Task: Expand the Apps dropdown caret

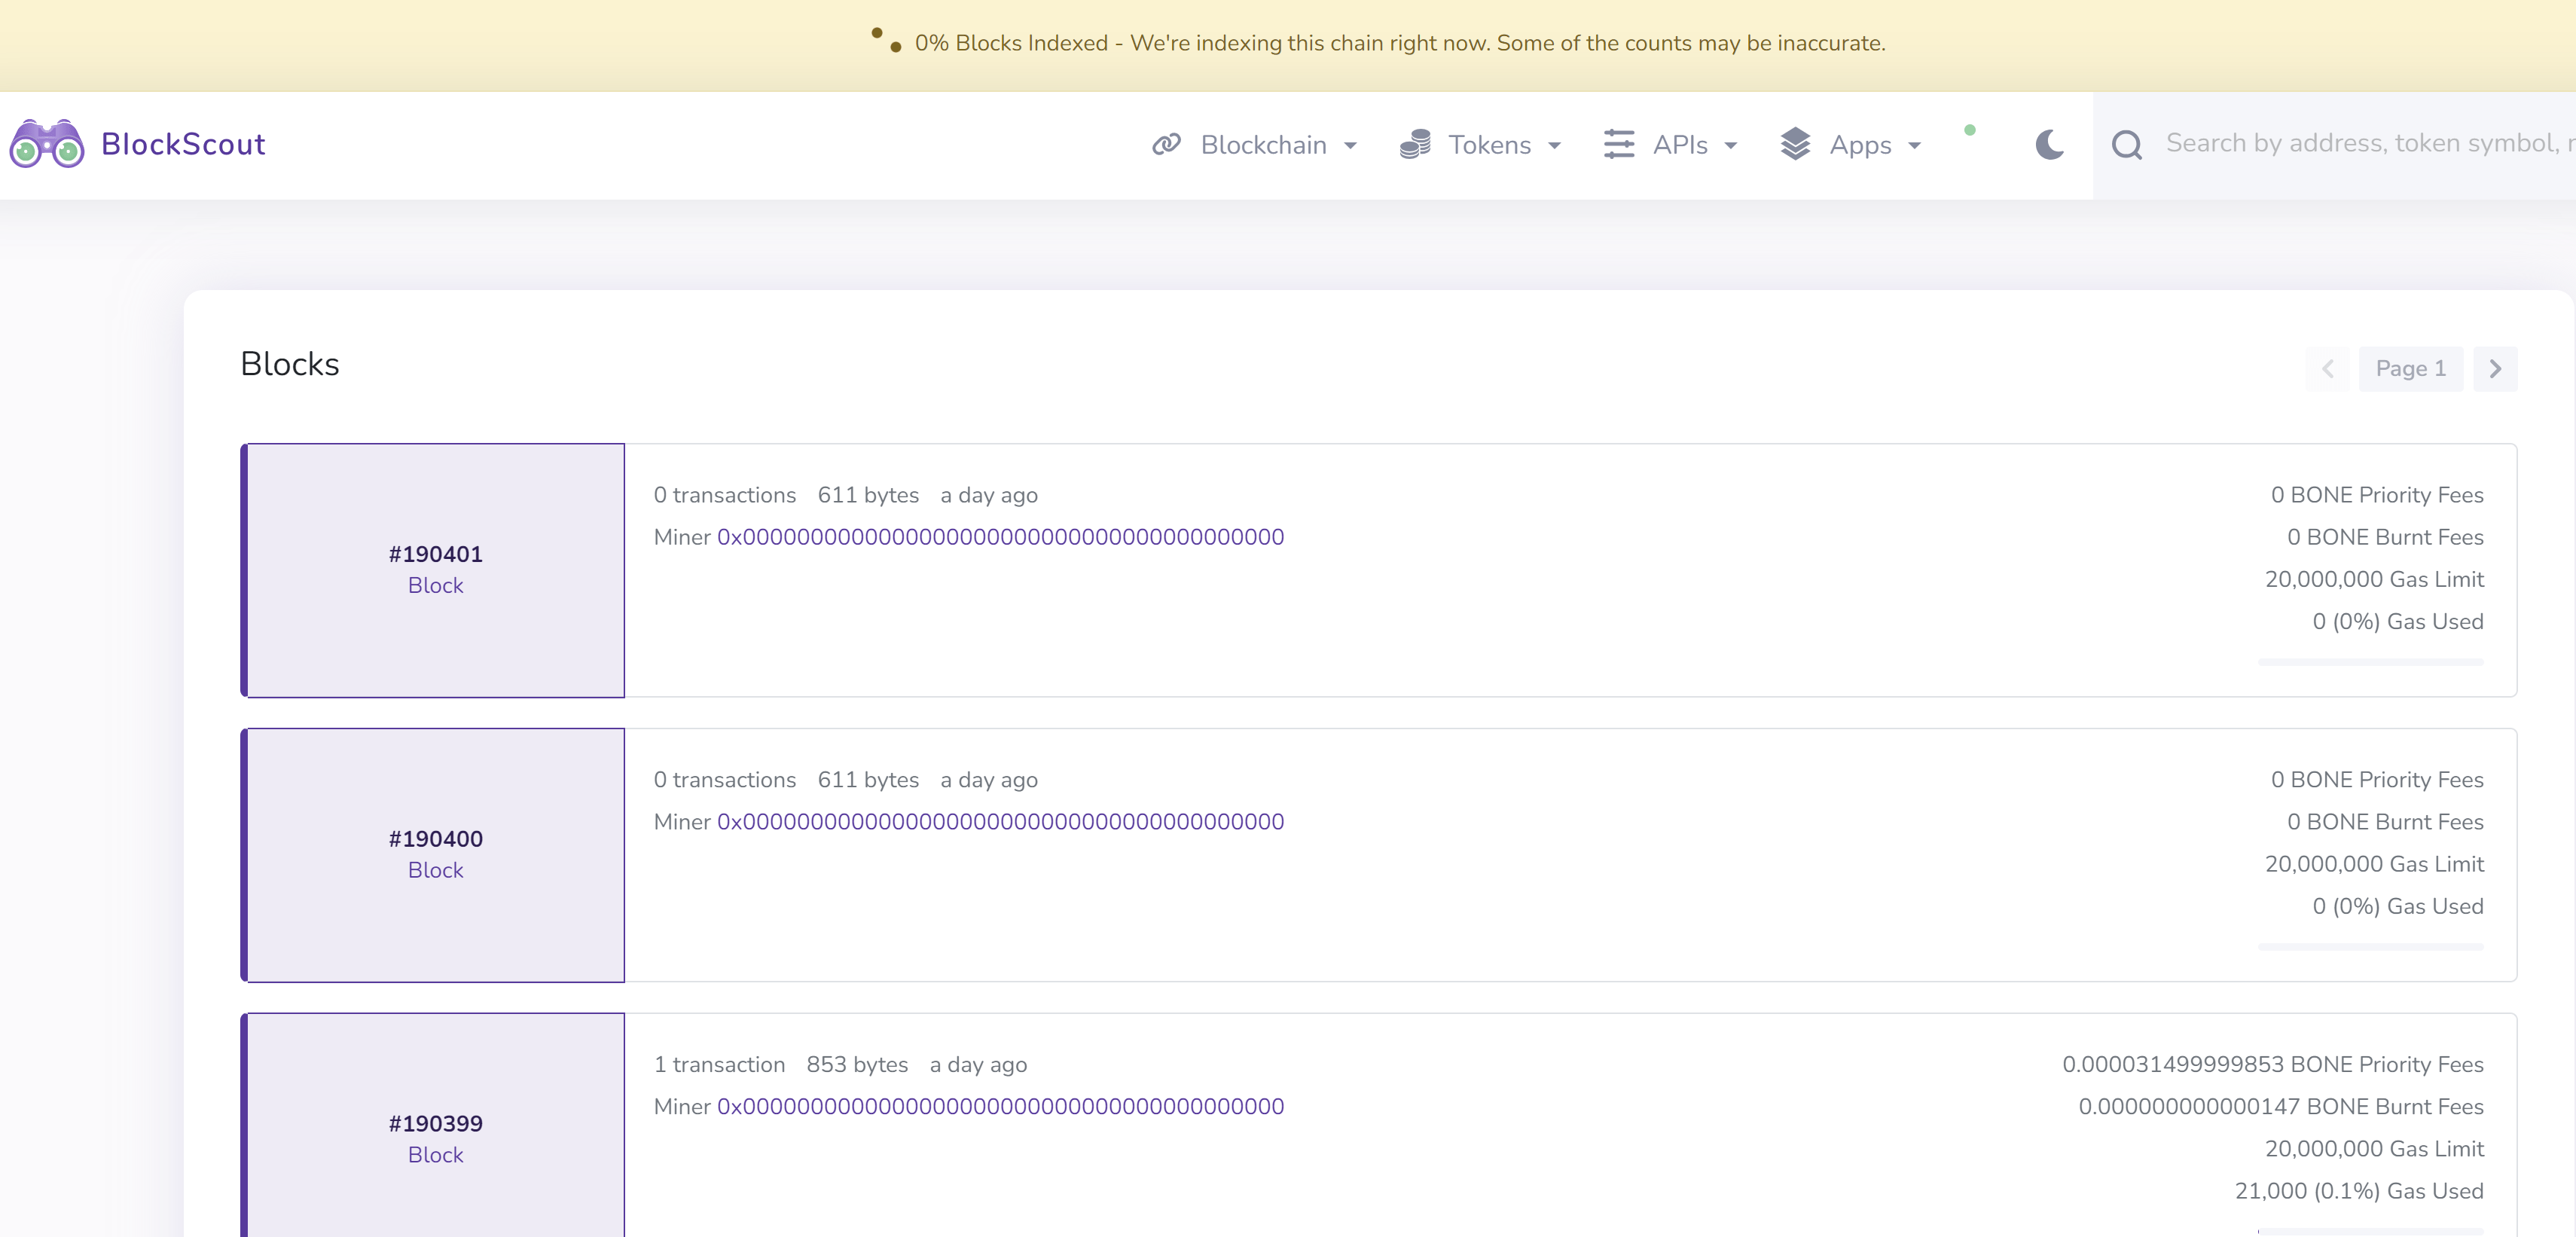Action: pyautogui.click(x=1914, y=146)
